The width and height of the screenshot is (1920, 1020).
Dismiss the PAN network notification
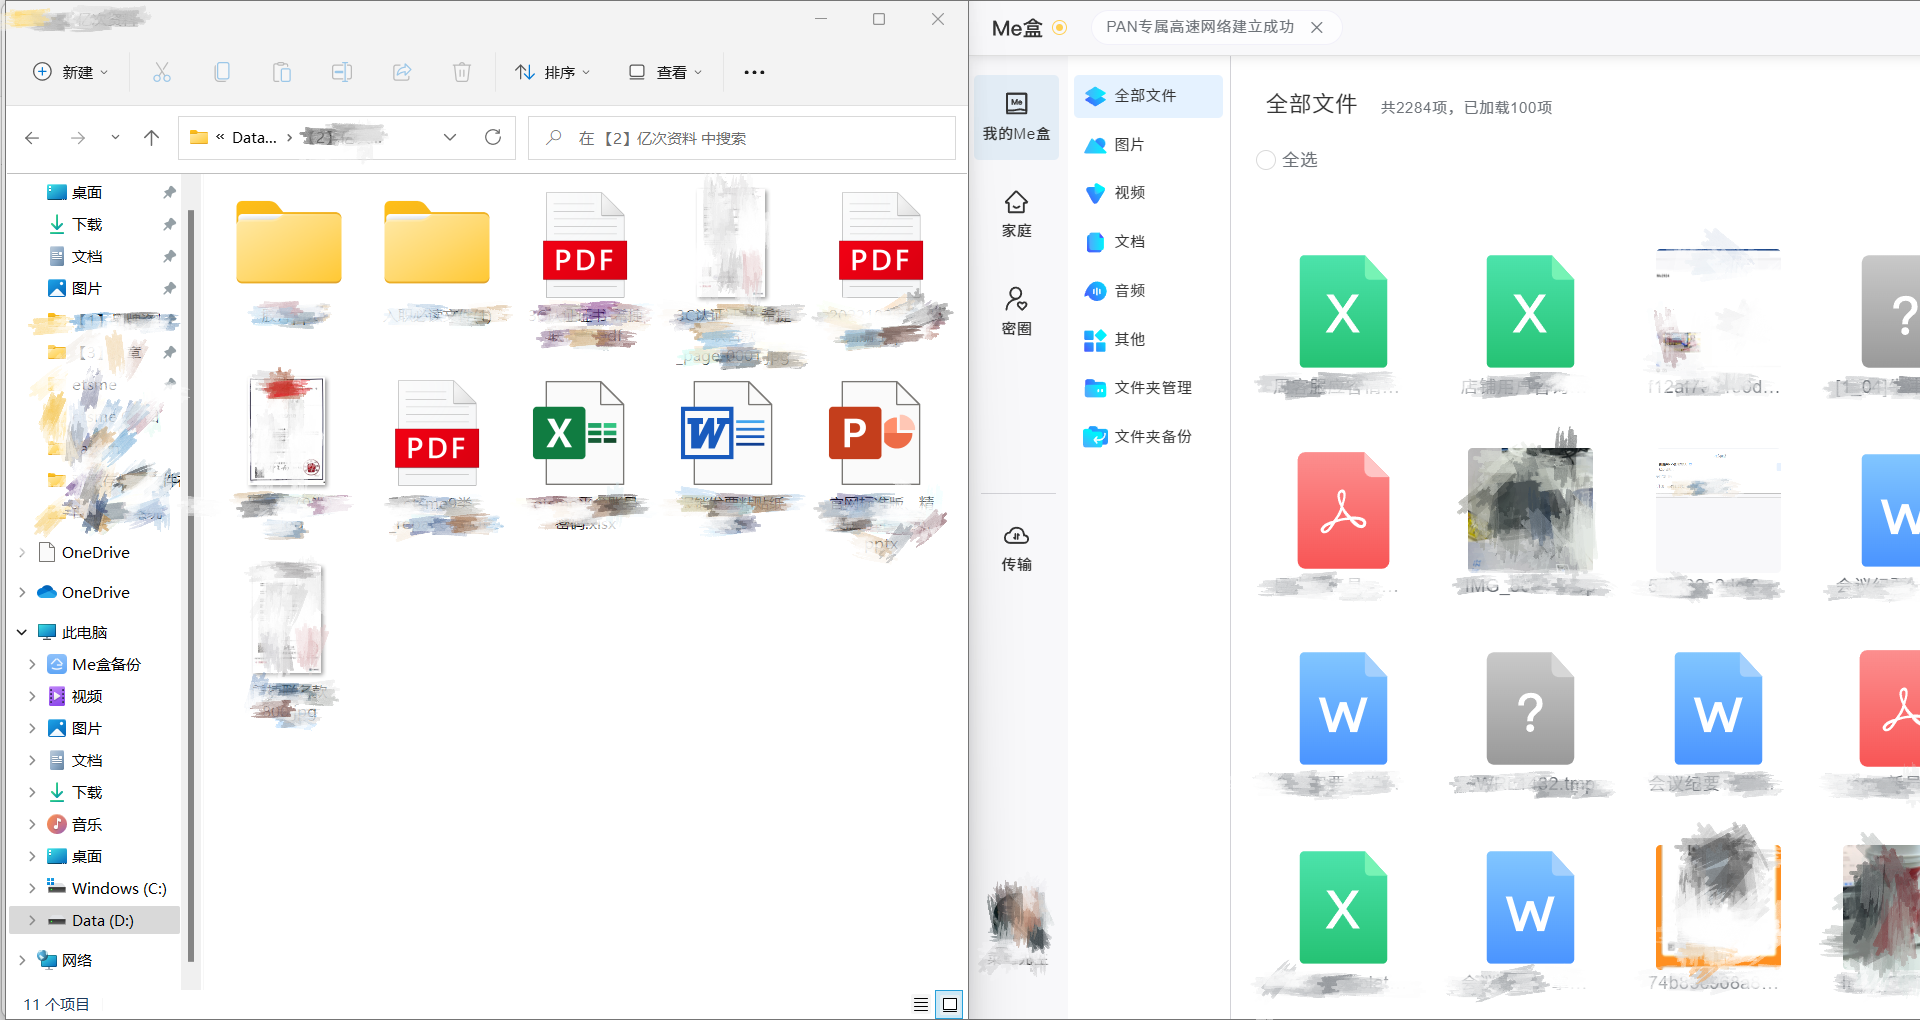[x=1317, y=27]
